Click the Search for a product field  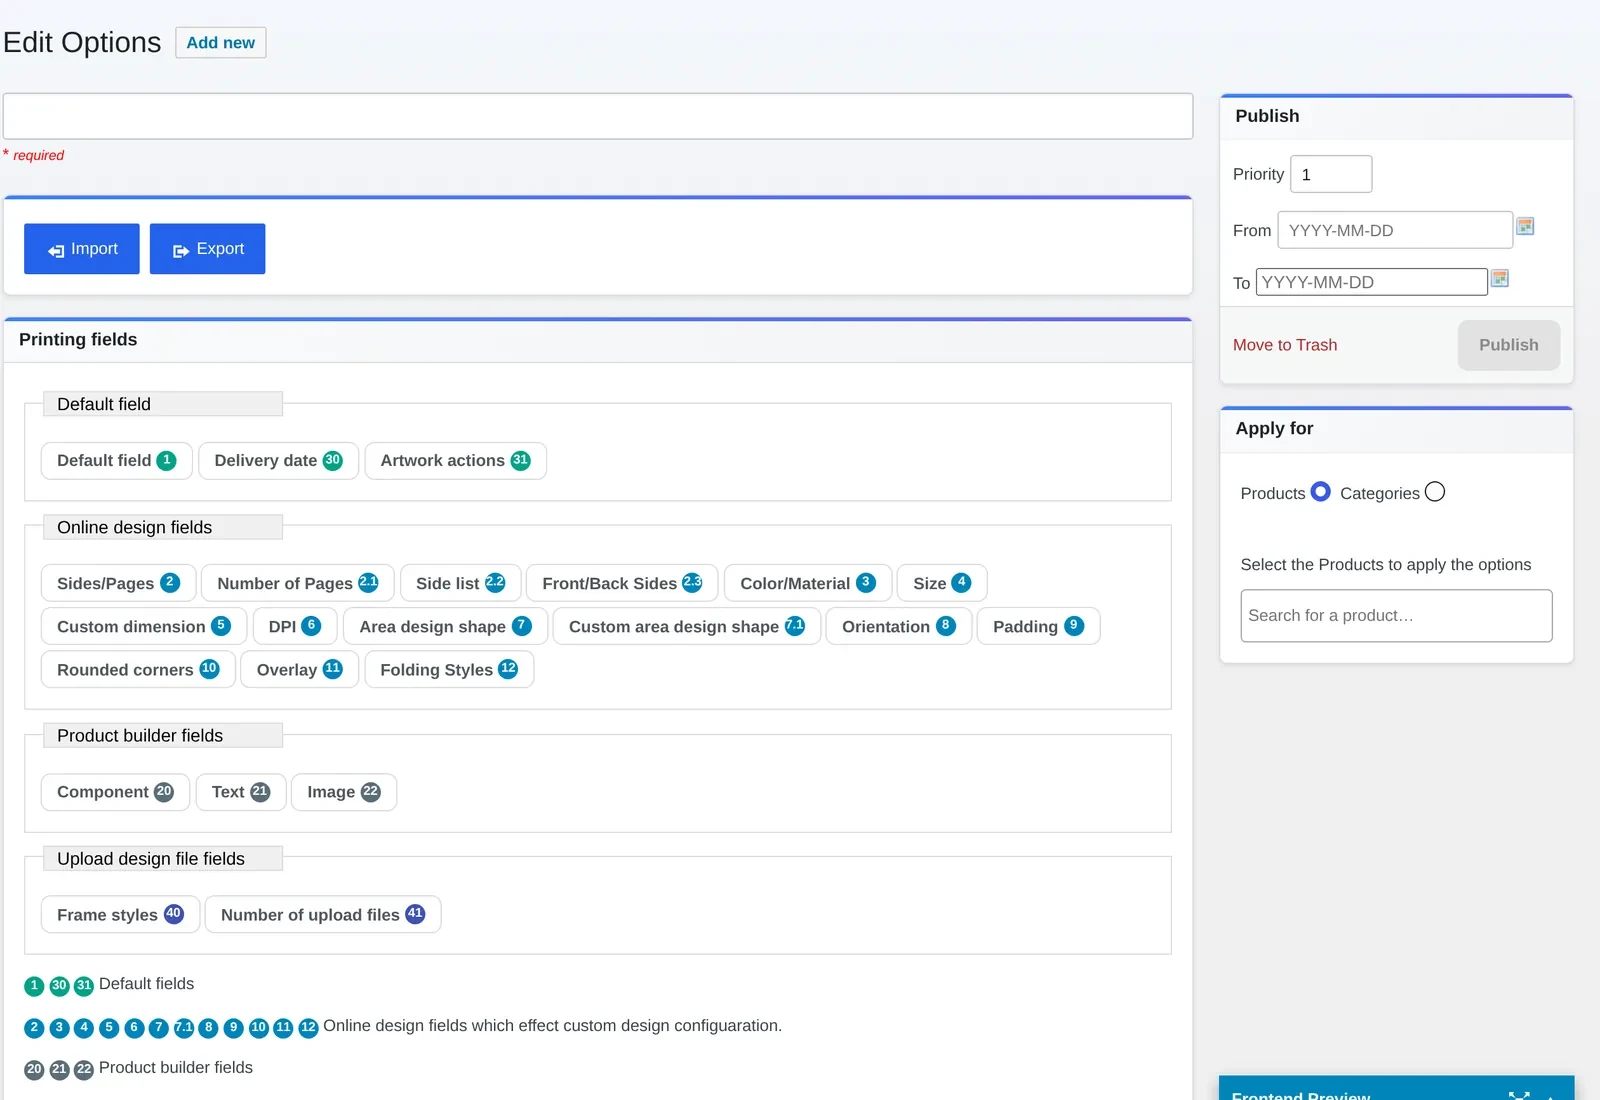coord(1396,616)
